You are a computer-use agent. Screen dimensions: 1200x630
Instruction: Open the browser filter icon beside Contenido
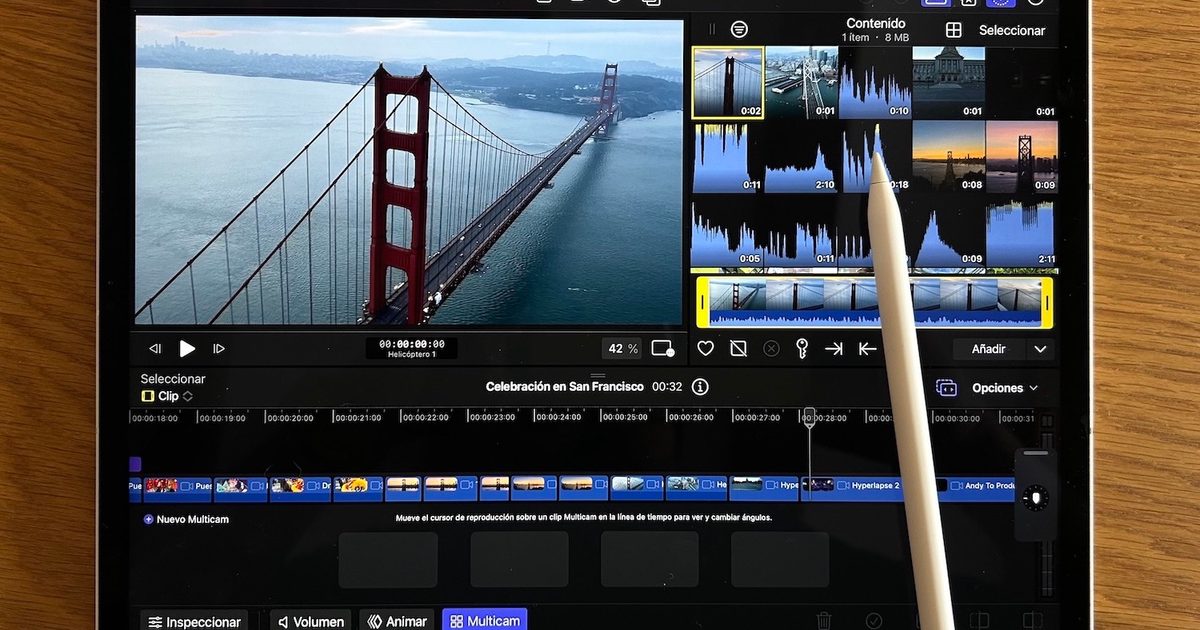pyautogui.click(x=739, y=30)
